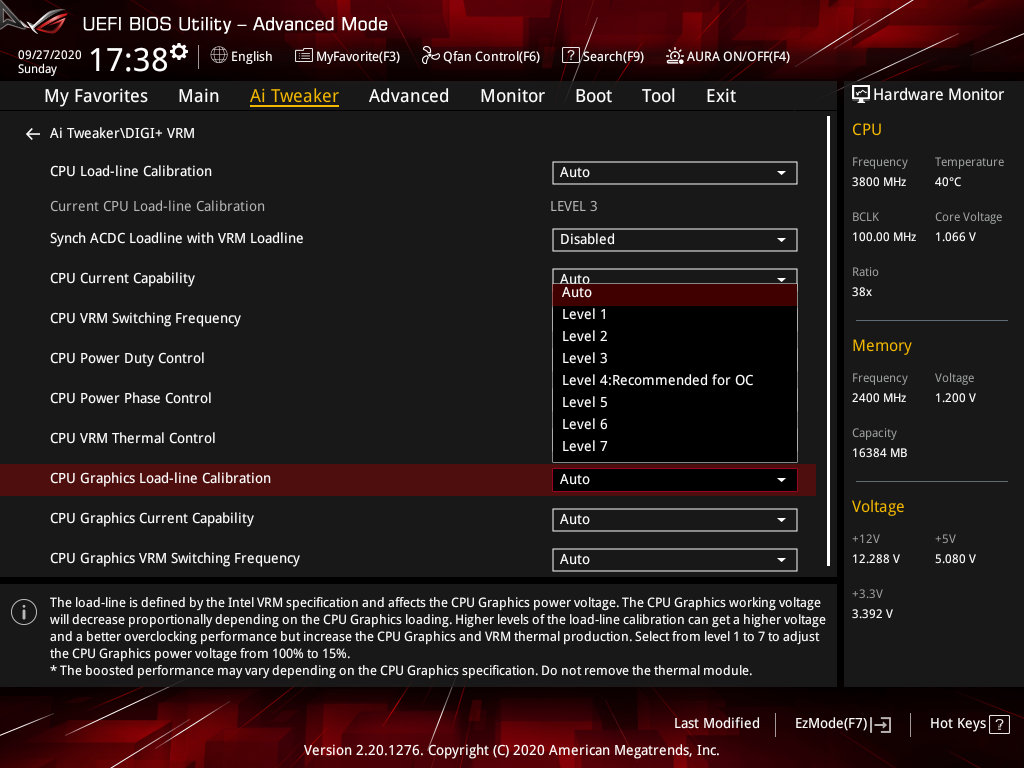The width and height of the screenshot is (1024, 768).
Task: Click the Qfan Control fan icon
Action: coord(430,56)
